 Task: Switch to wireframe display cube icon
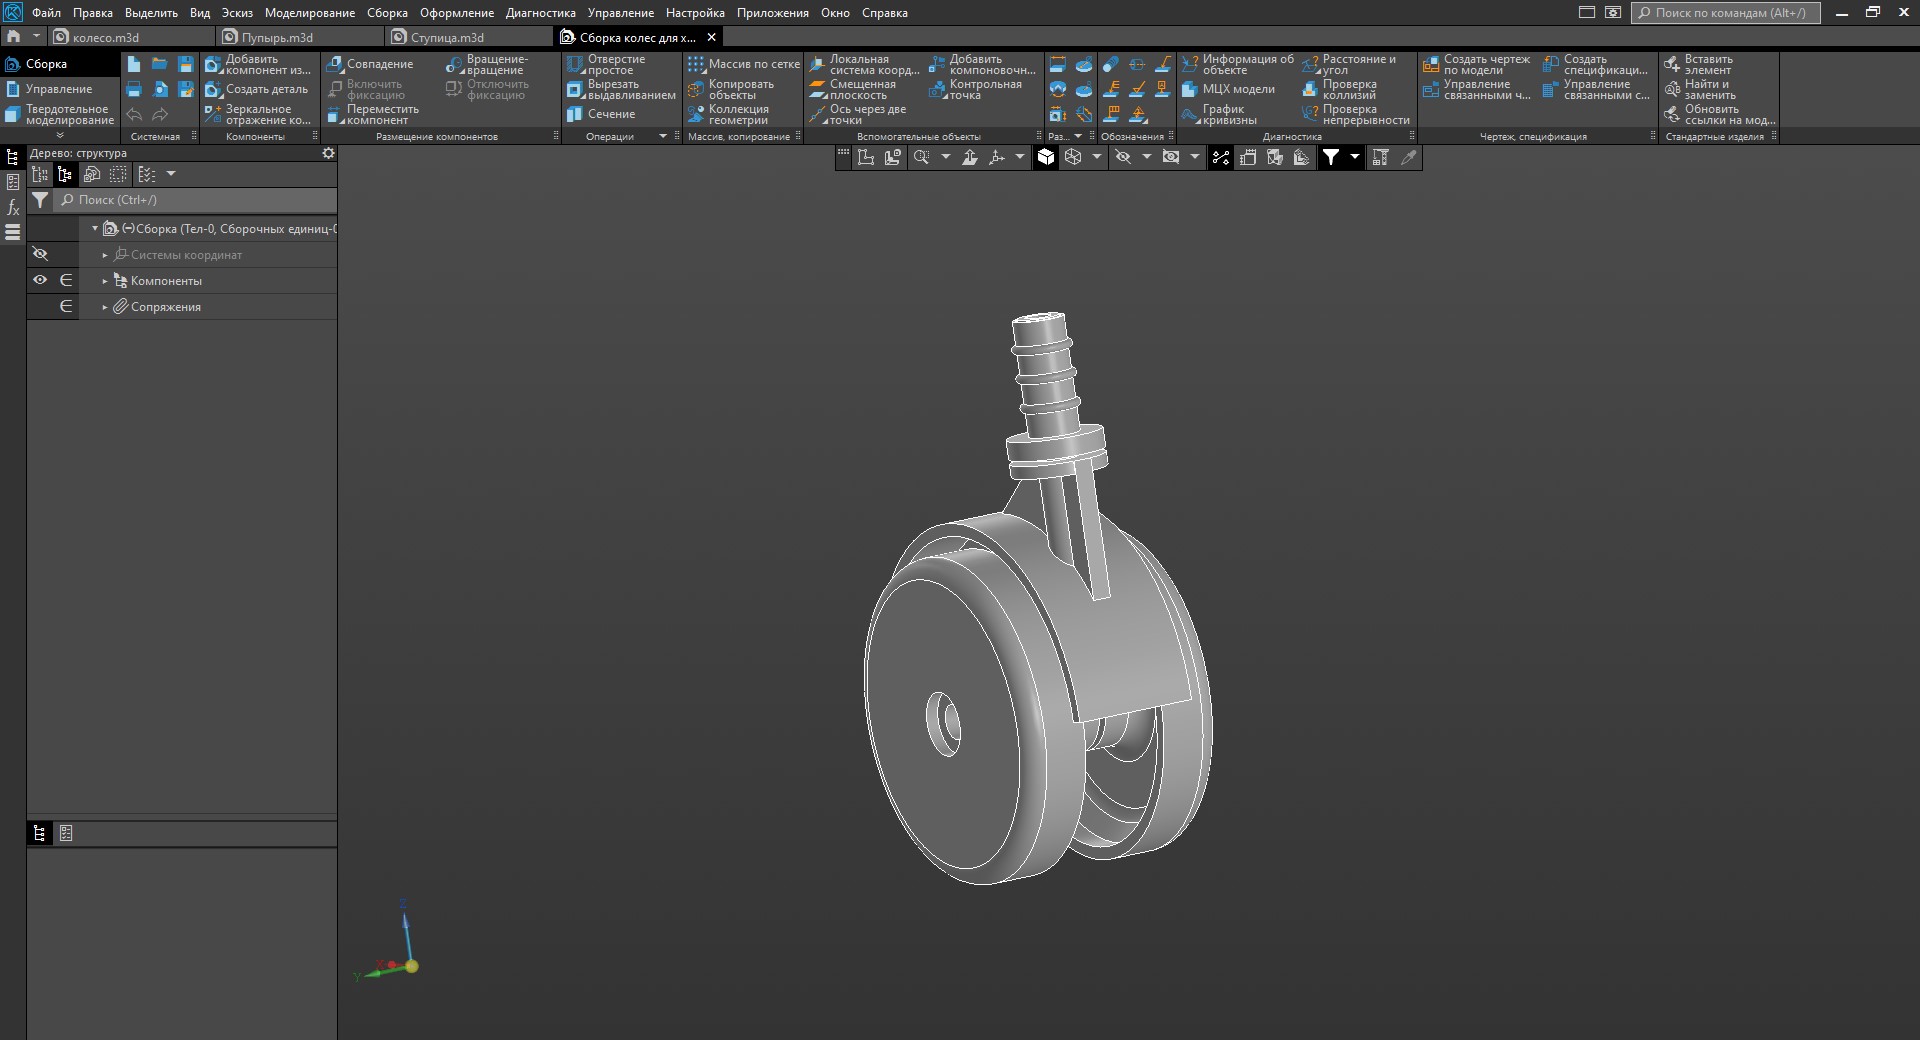pos(1073,157)
